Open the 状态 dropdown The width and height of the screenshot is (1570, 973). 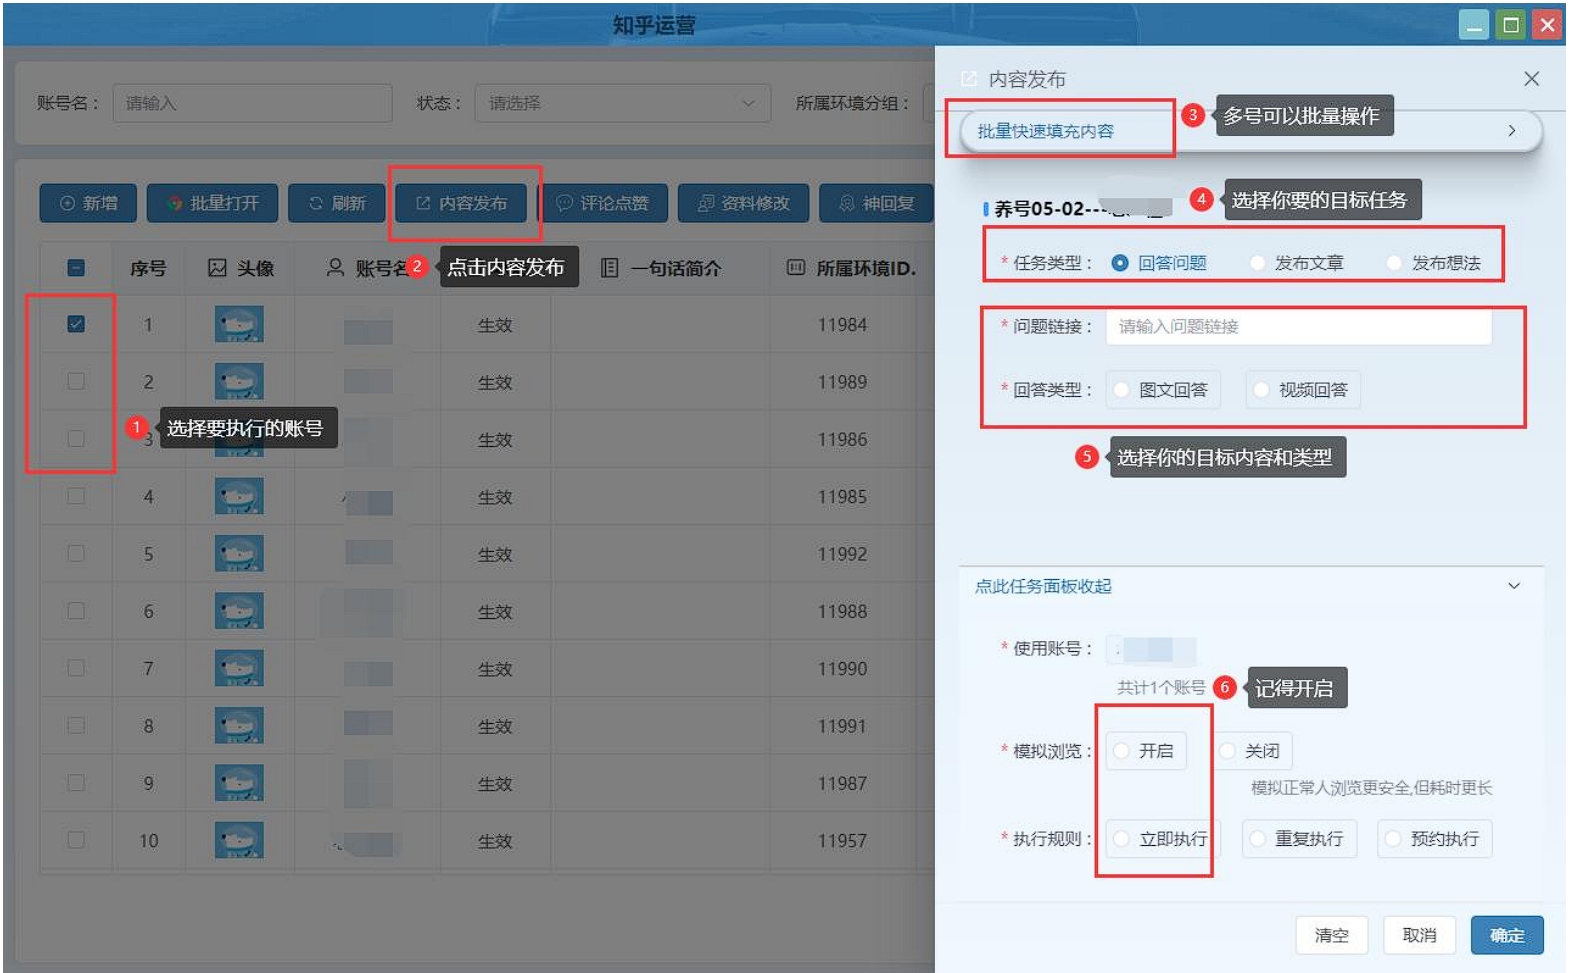622,103
